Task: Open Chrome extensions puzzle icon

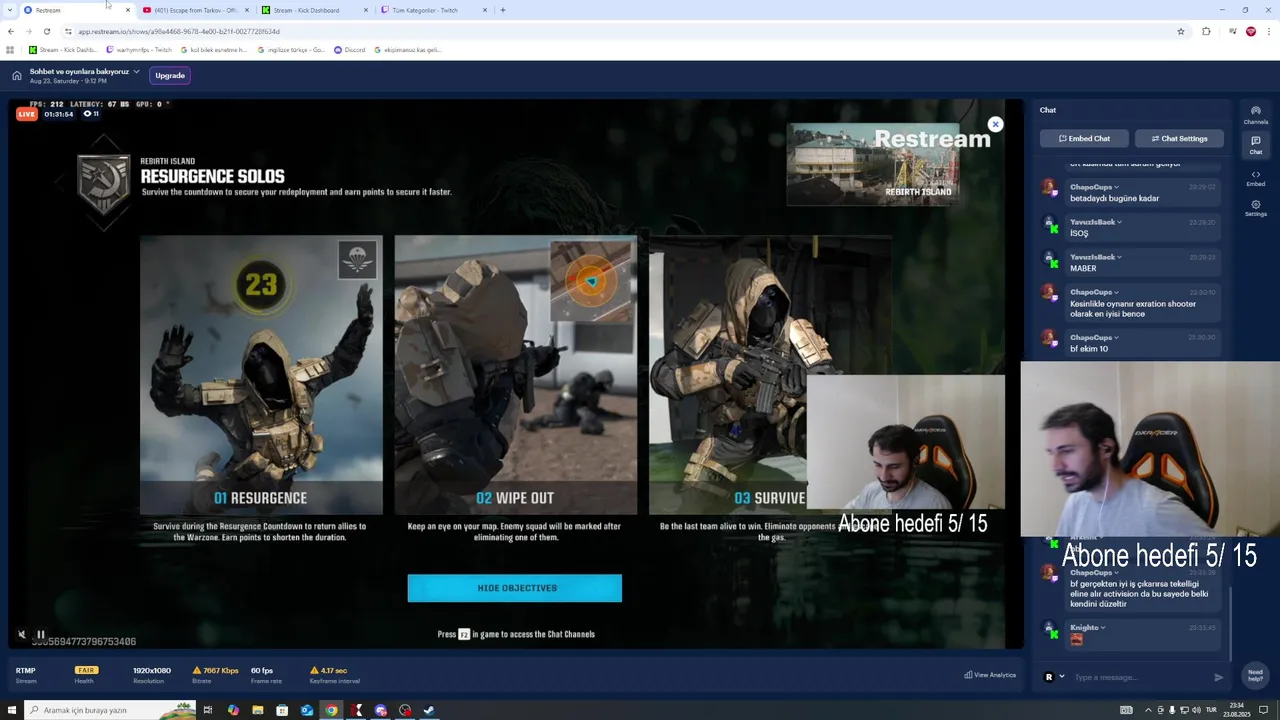Action: [x=1206, y=31]
